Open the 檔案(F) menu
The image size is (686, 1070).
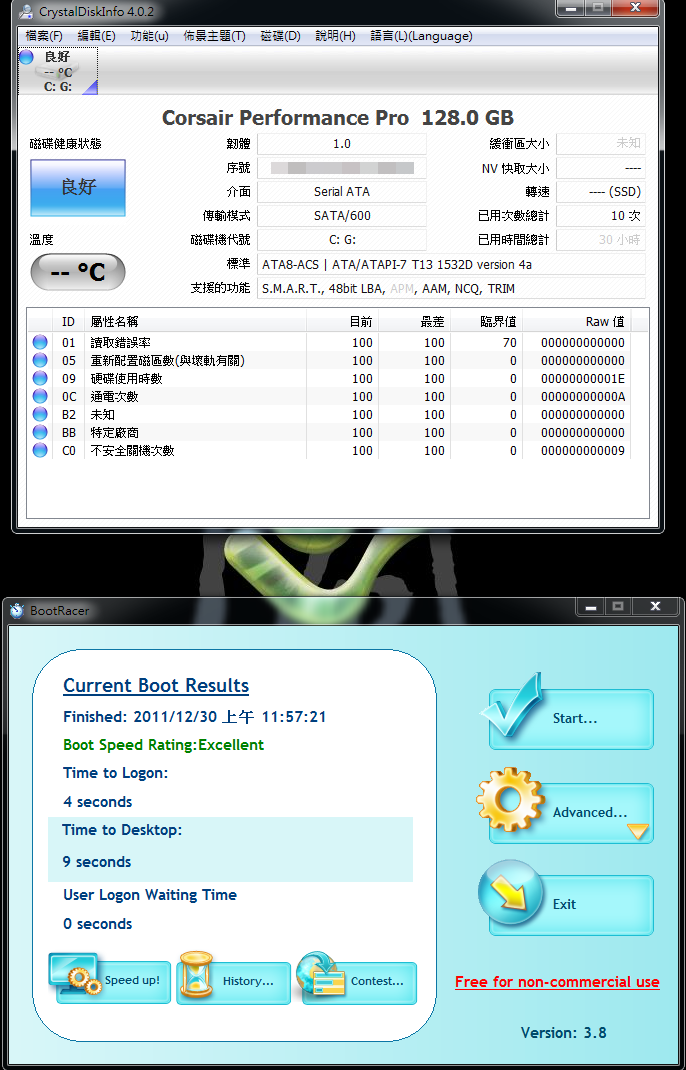pyautogui.click(x=44, y=36)
